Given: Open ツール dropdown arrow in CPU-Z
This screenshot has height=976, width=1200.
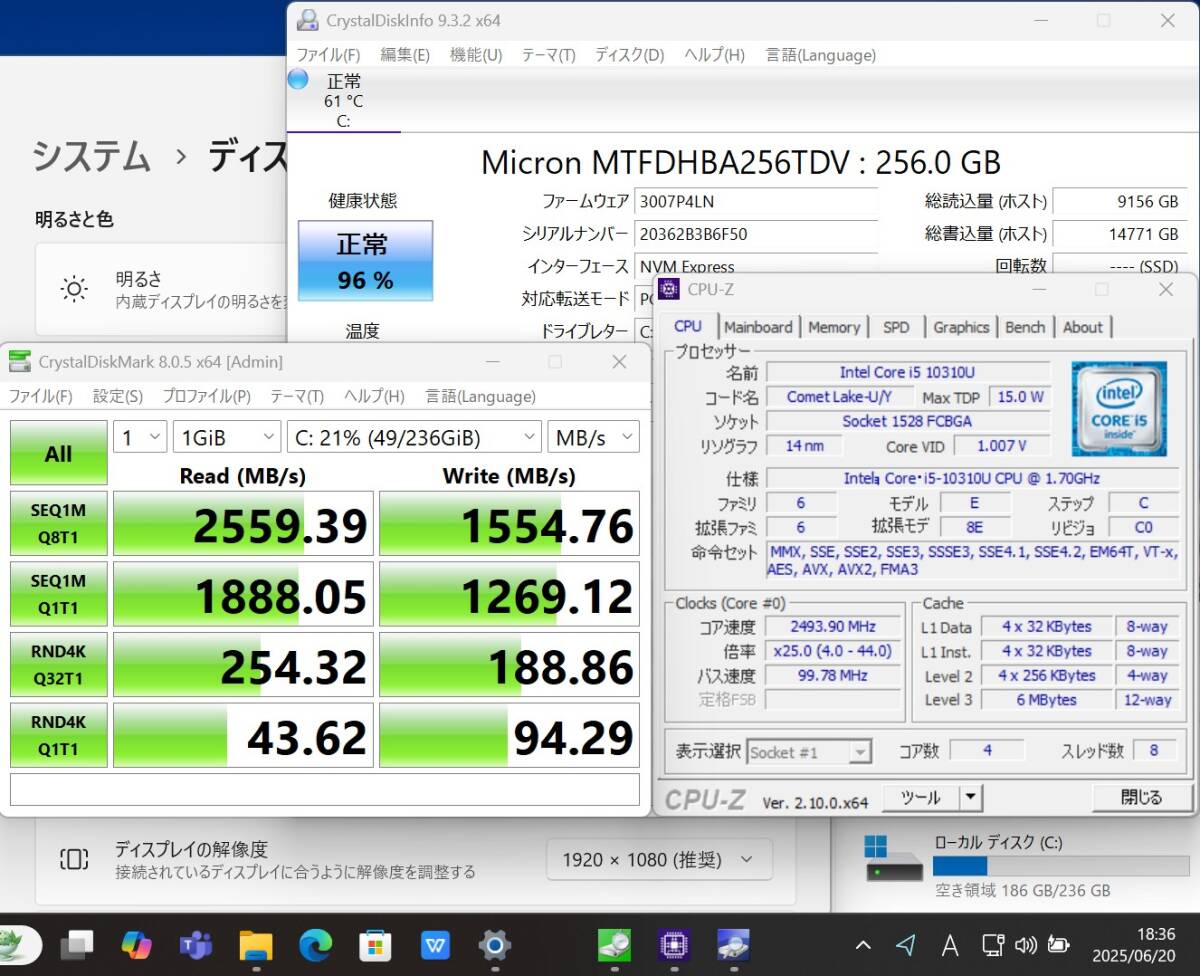Looking at the screenshot, I should pos(970,797).
